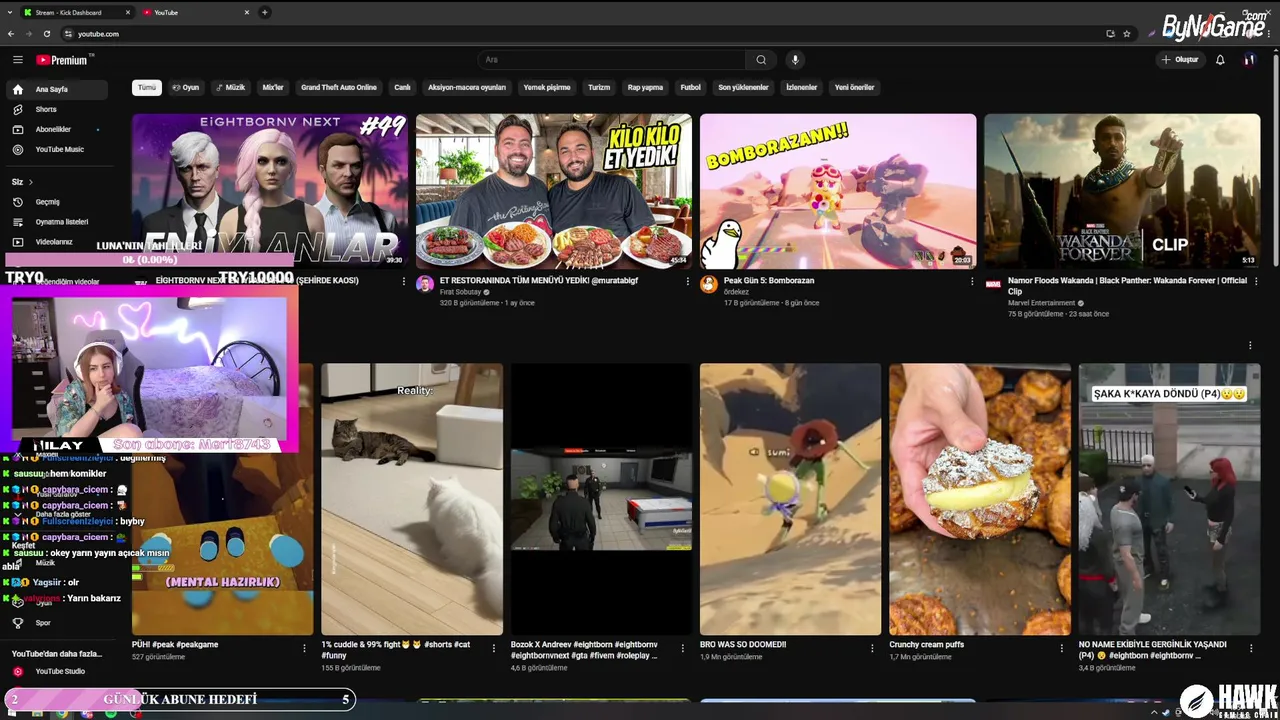Select the Mix'ler filter chip

tap(273, 88)
